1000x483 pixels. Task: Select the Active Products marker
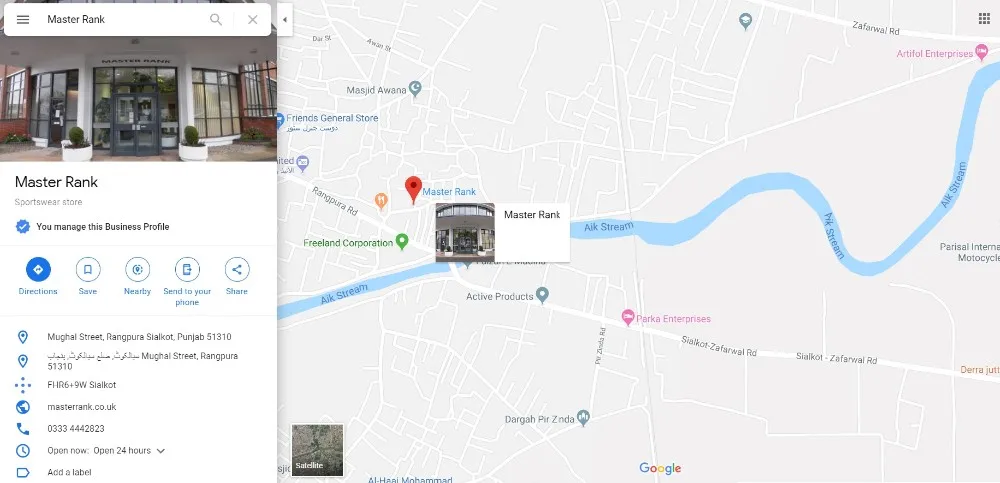pos(542,295)
